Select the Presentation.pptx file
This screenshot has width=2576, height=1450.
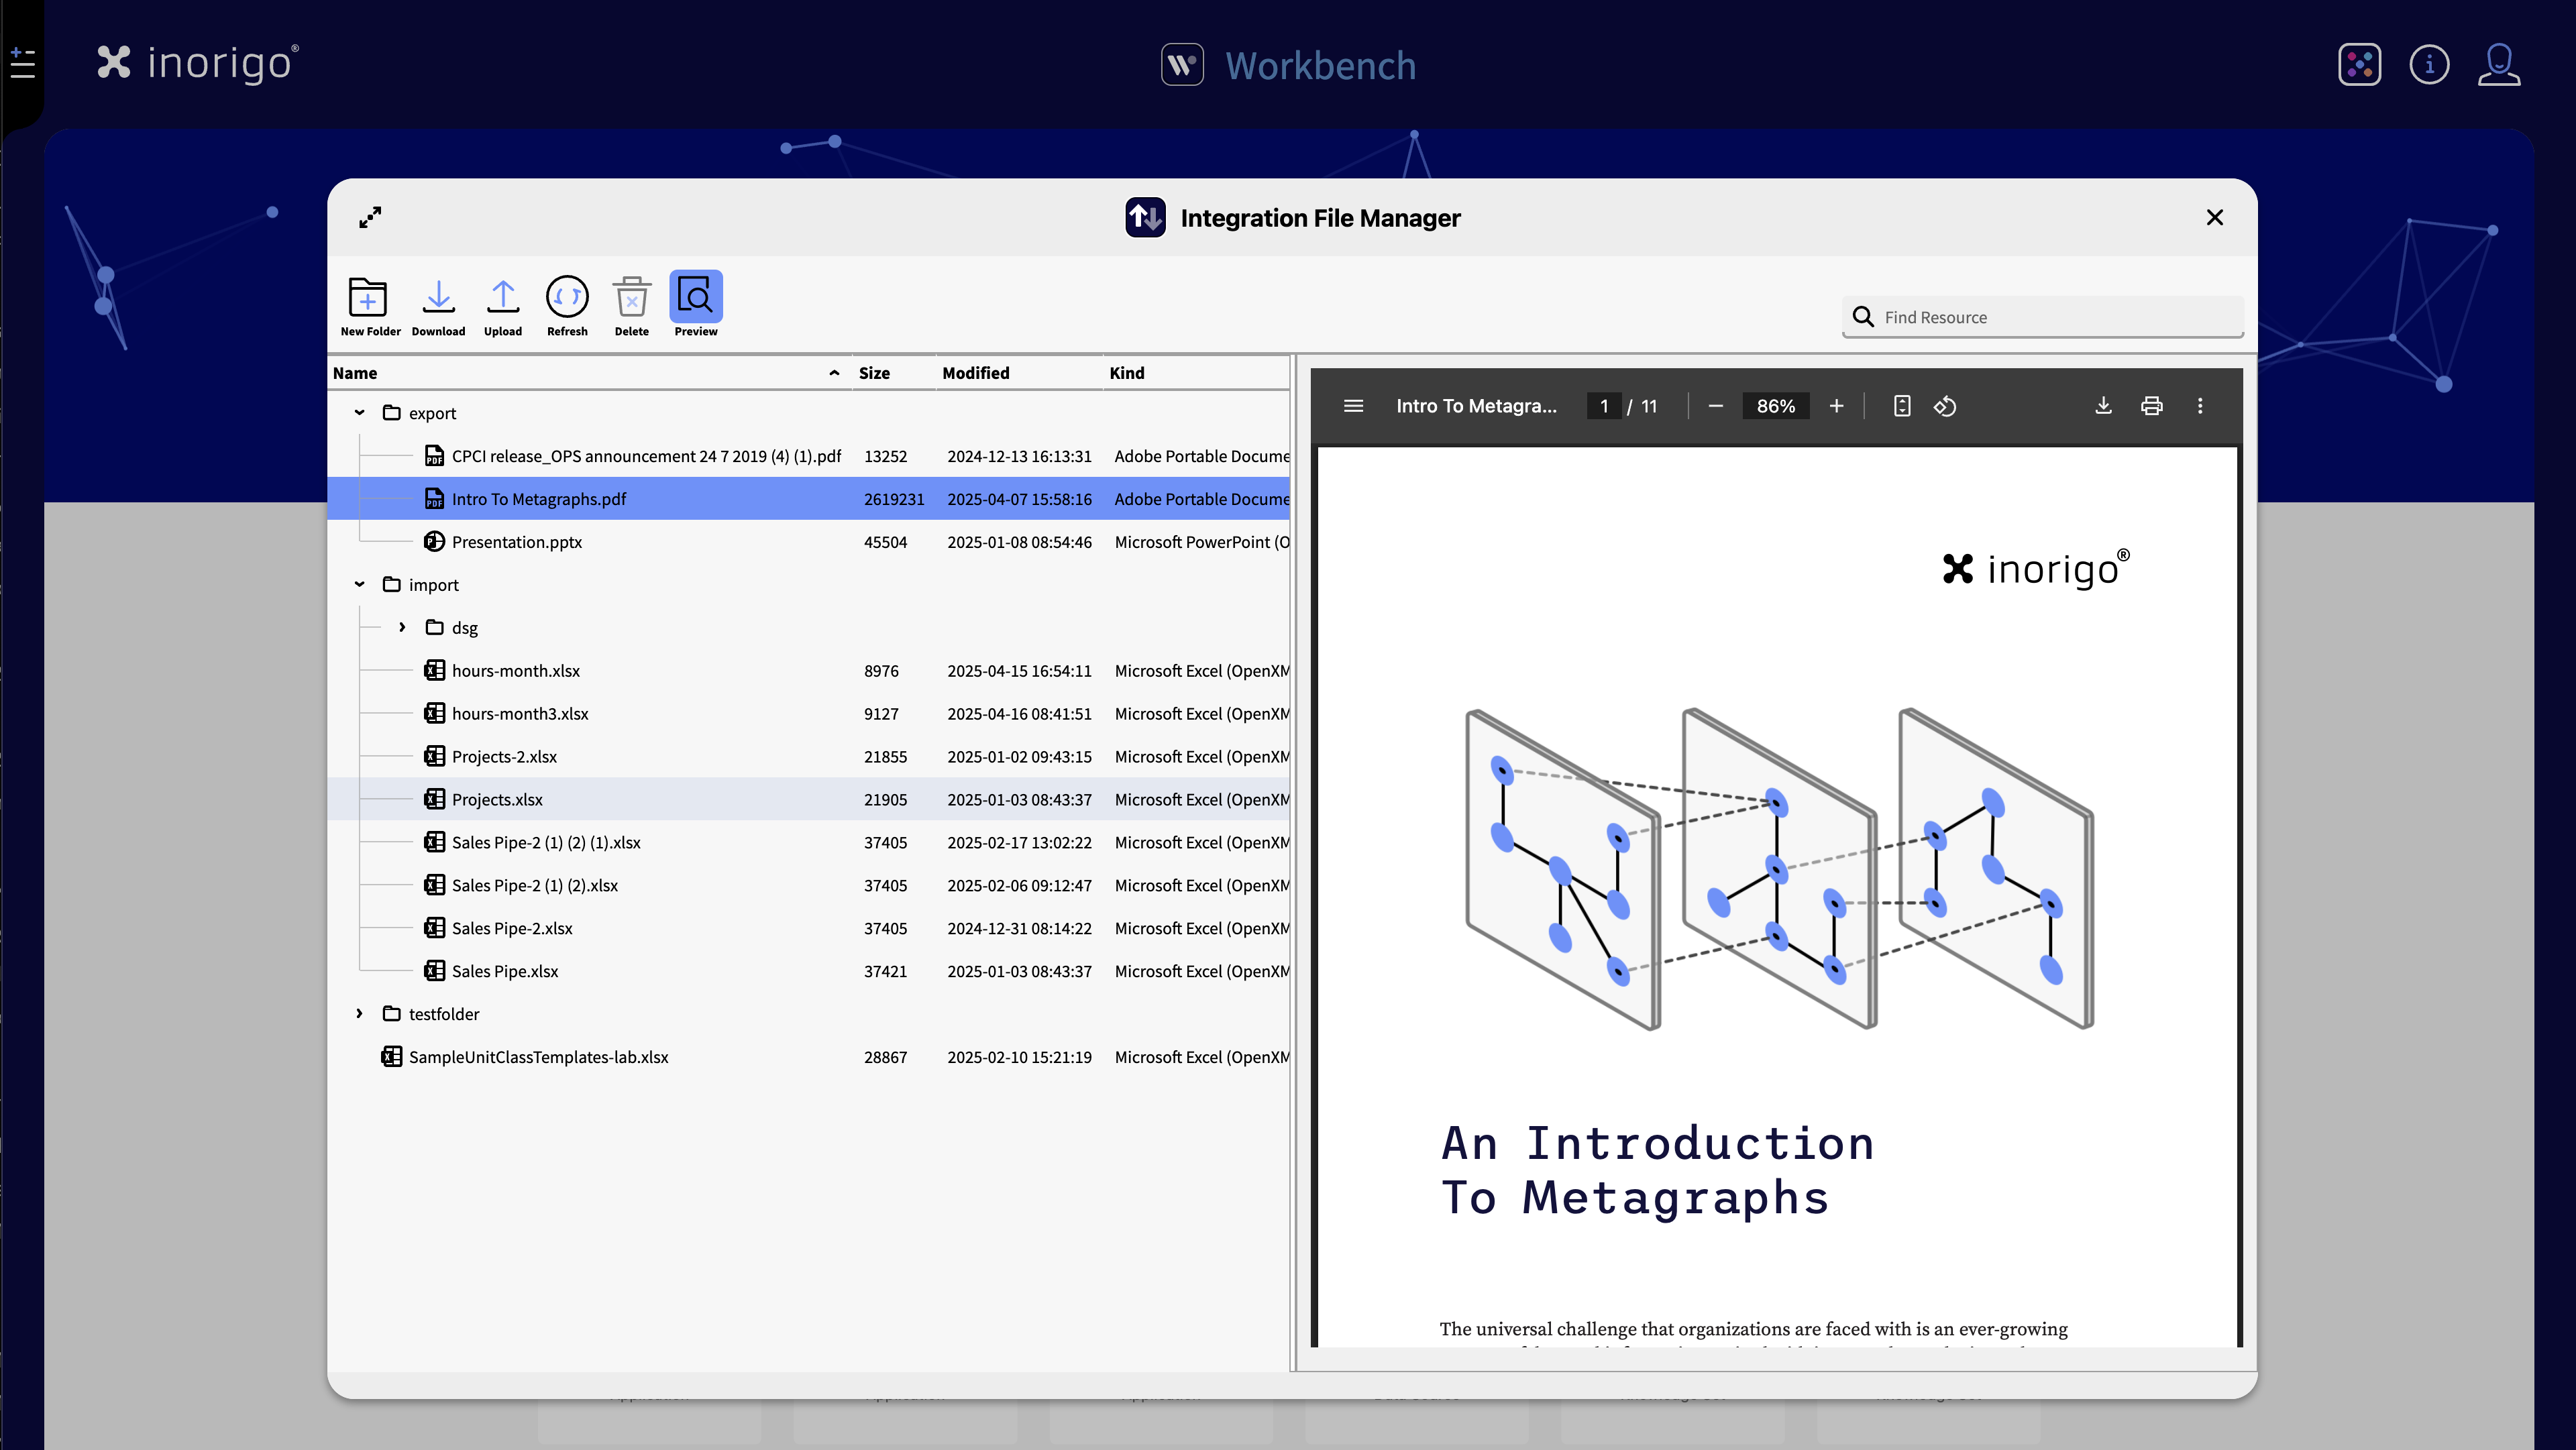[516, 542]
